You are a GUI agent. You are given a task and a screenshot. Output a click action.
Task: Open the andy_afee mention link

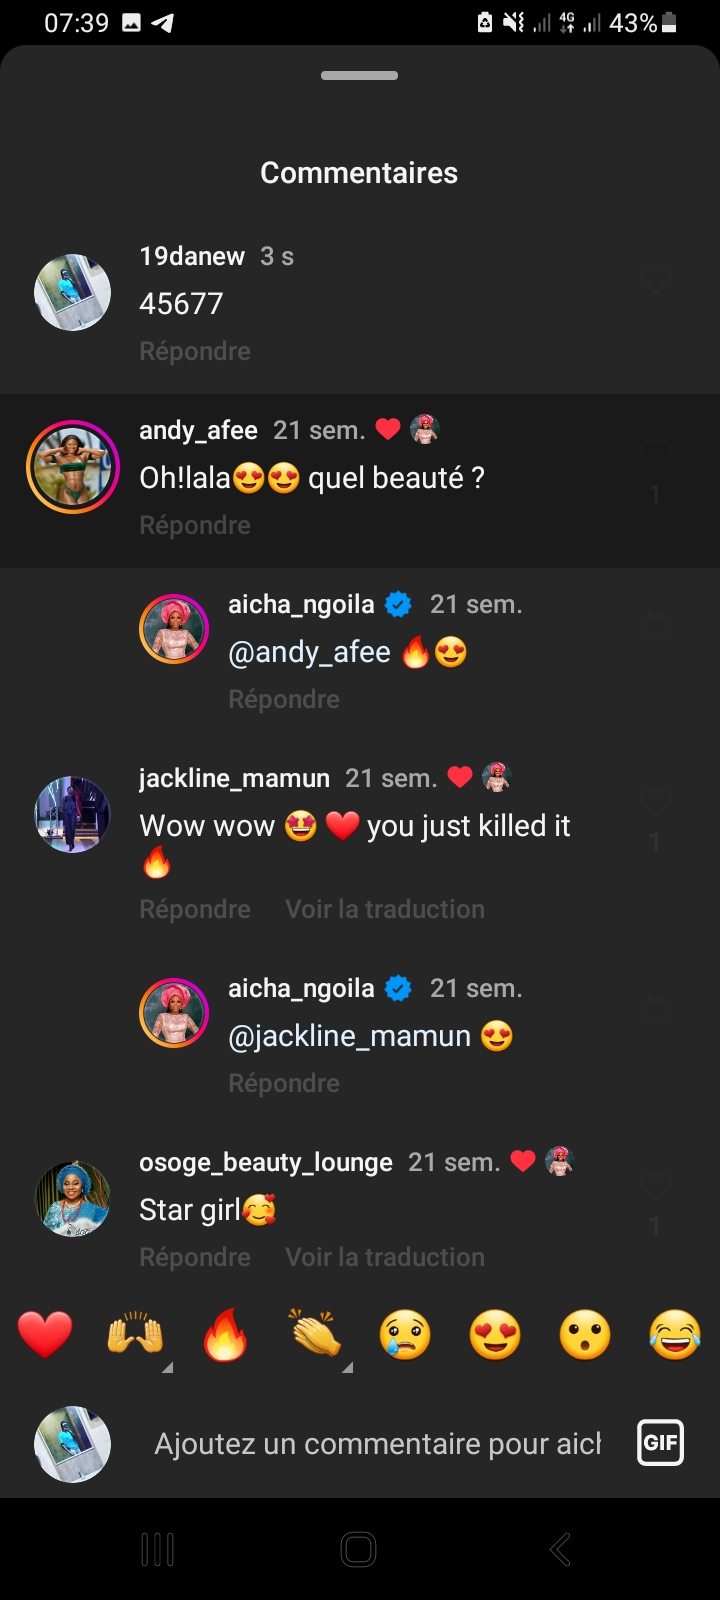click(309, 652)
